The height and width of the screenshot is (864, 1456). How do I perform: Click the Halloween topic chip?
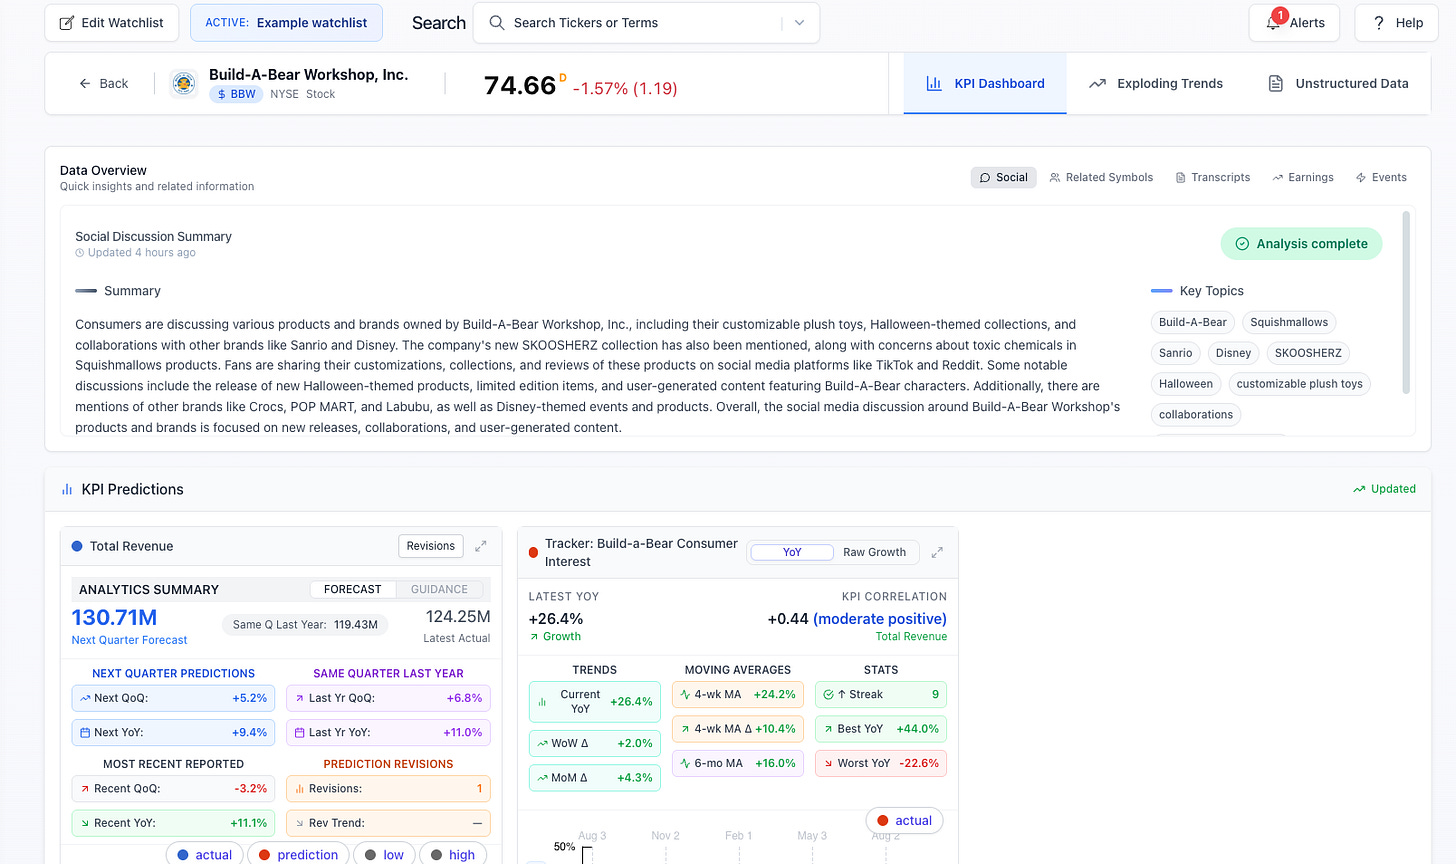(x=1186, y=384)
